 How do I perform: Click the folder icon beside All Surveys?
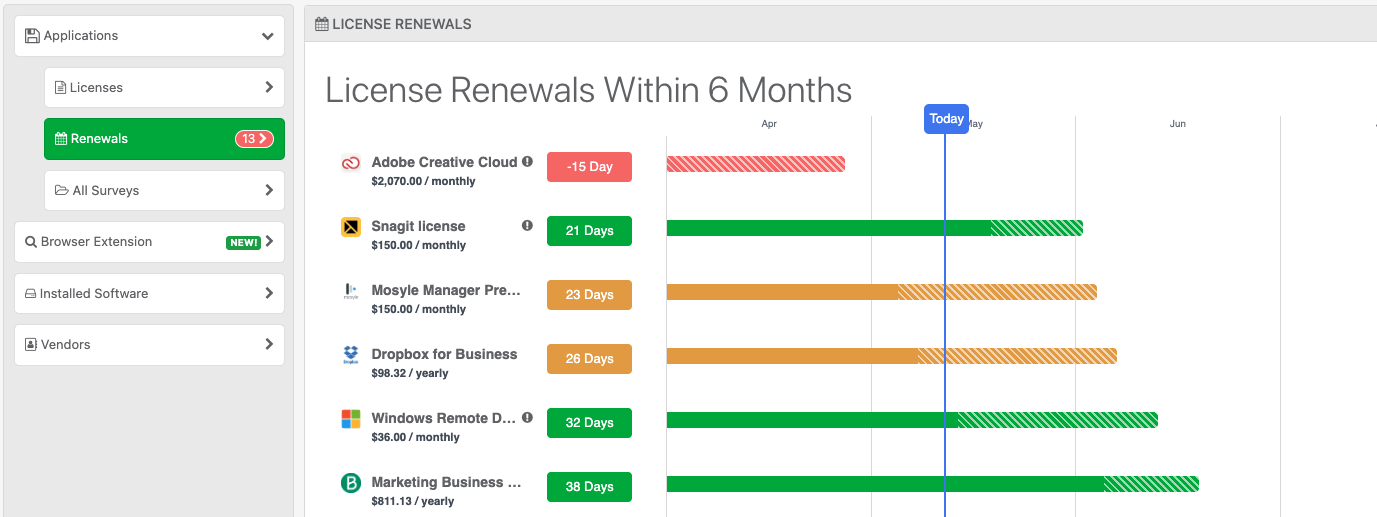click(x=62, y=190)
